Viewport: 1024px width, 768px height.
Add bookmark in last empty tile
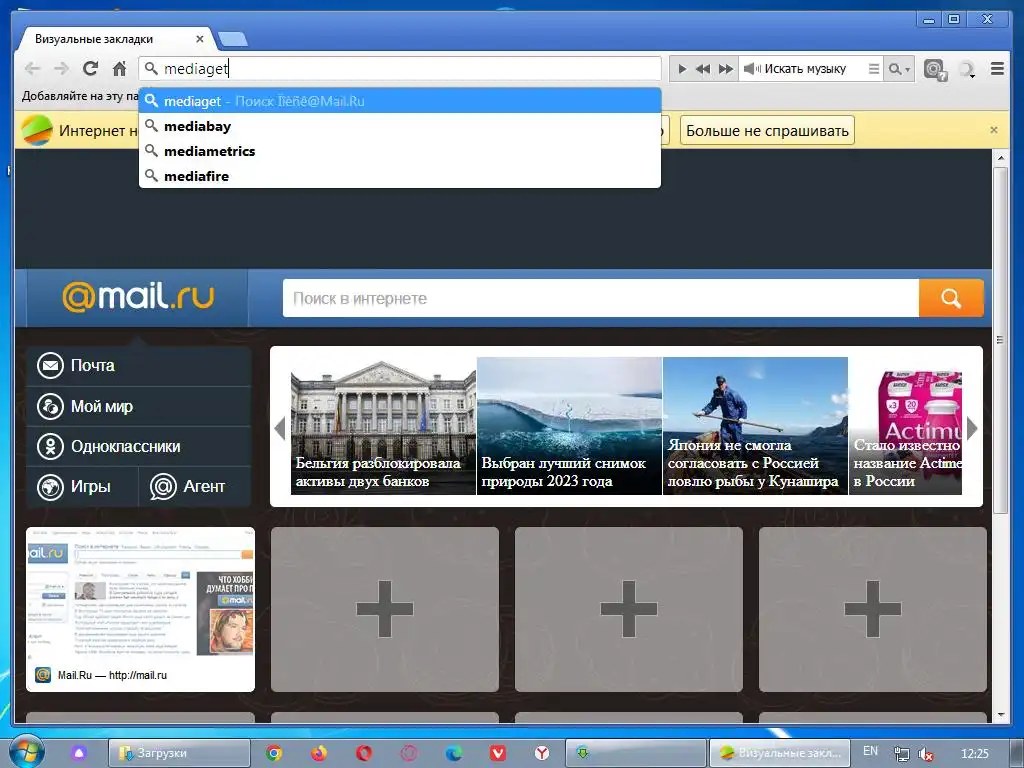pos(872,609)
